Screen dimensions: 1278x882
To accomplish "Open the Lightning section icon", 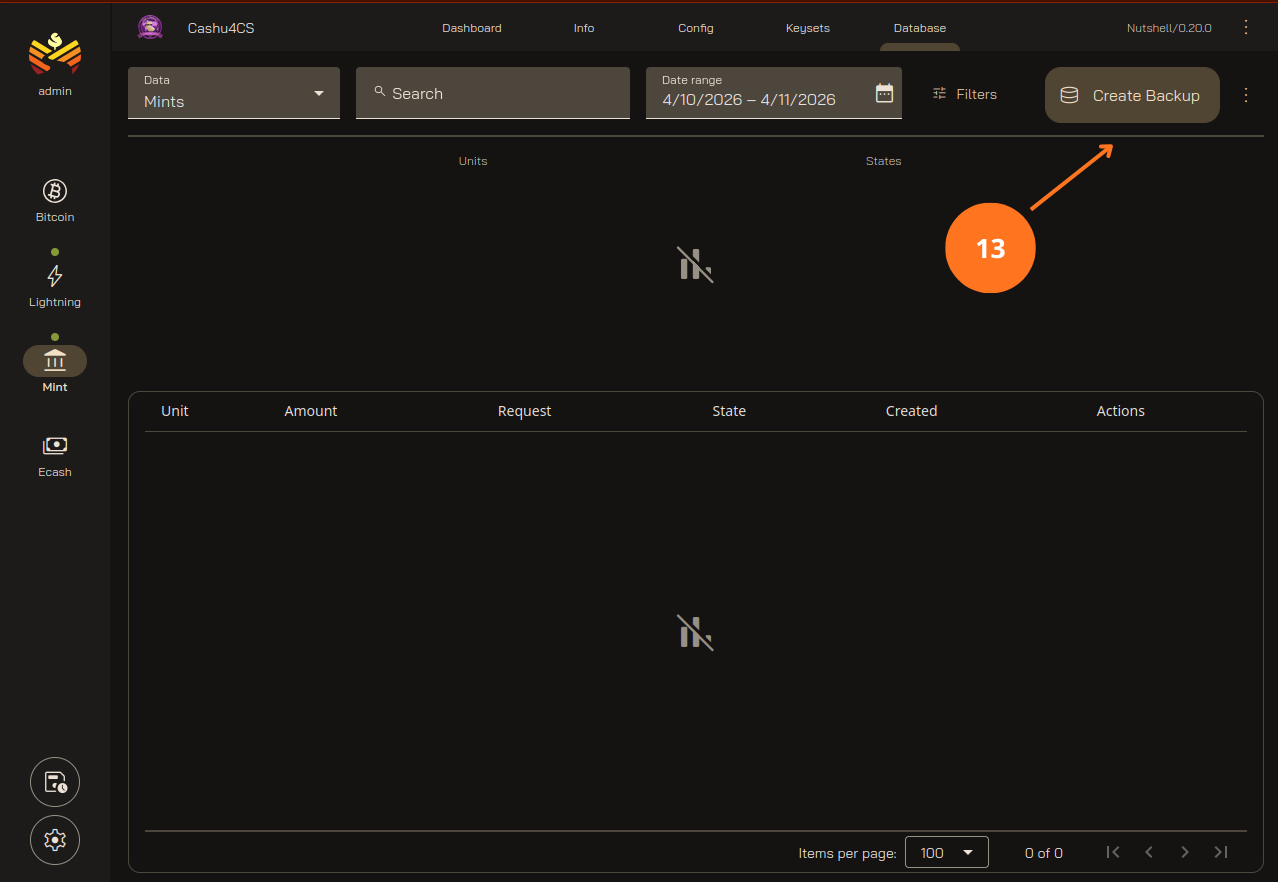I will pos(55,276).
